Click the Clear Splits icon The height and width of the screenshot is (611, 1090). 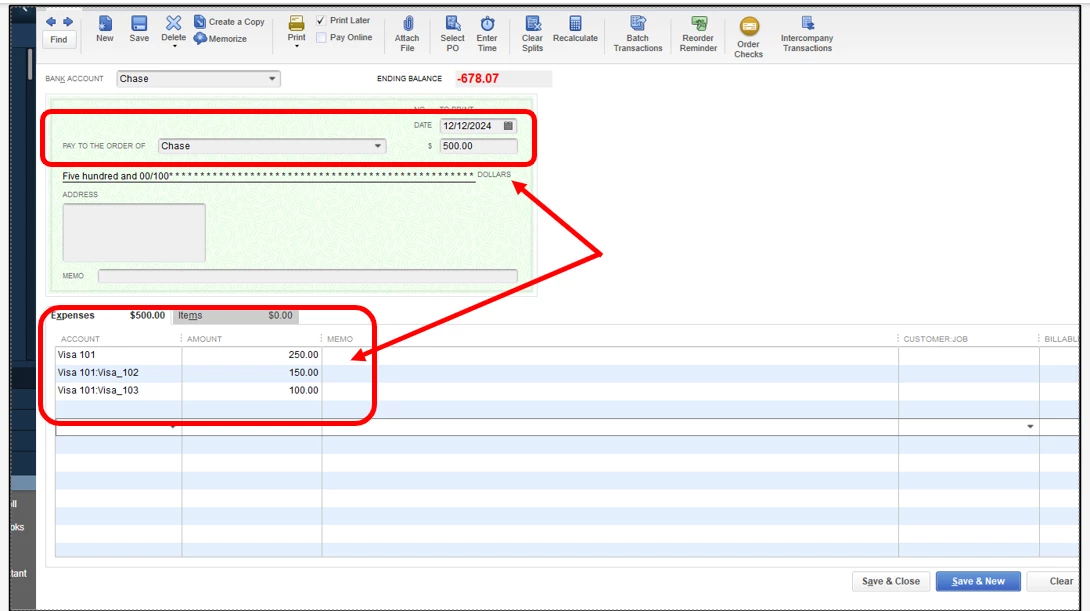532,24
